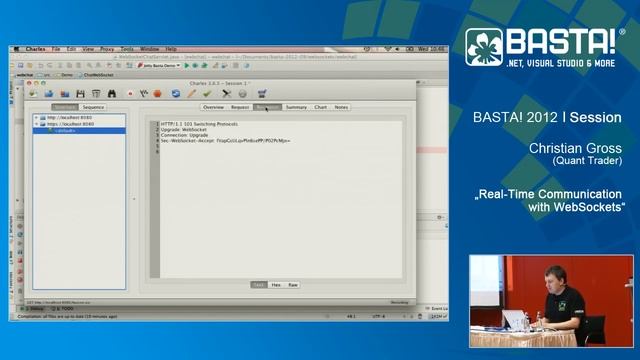This screenshot has height=360, width=640.
Task: Click the Open Session folder icon
Action: click(49, 94)
